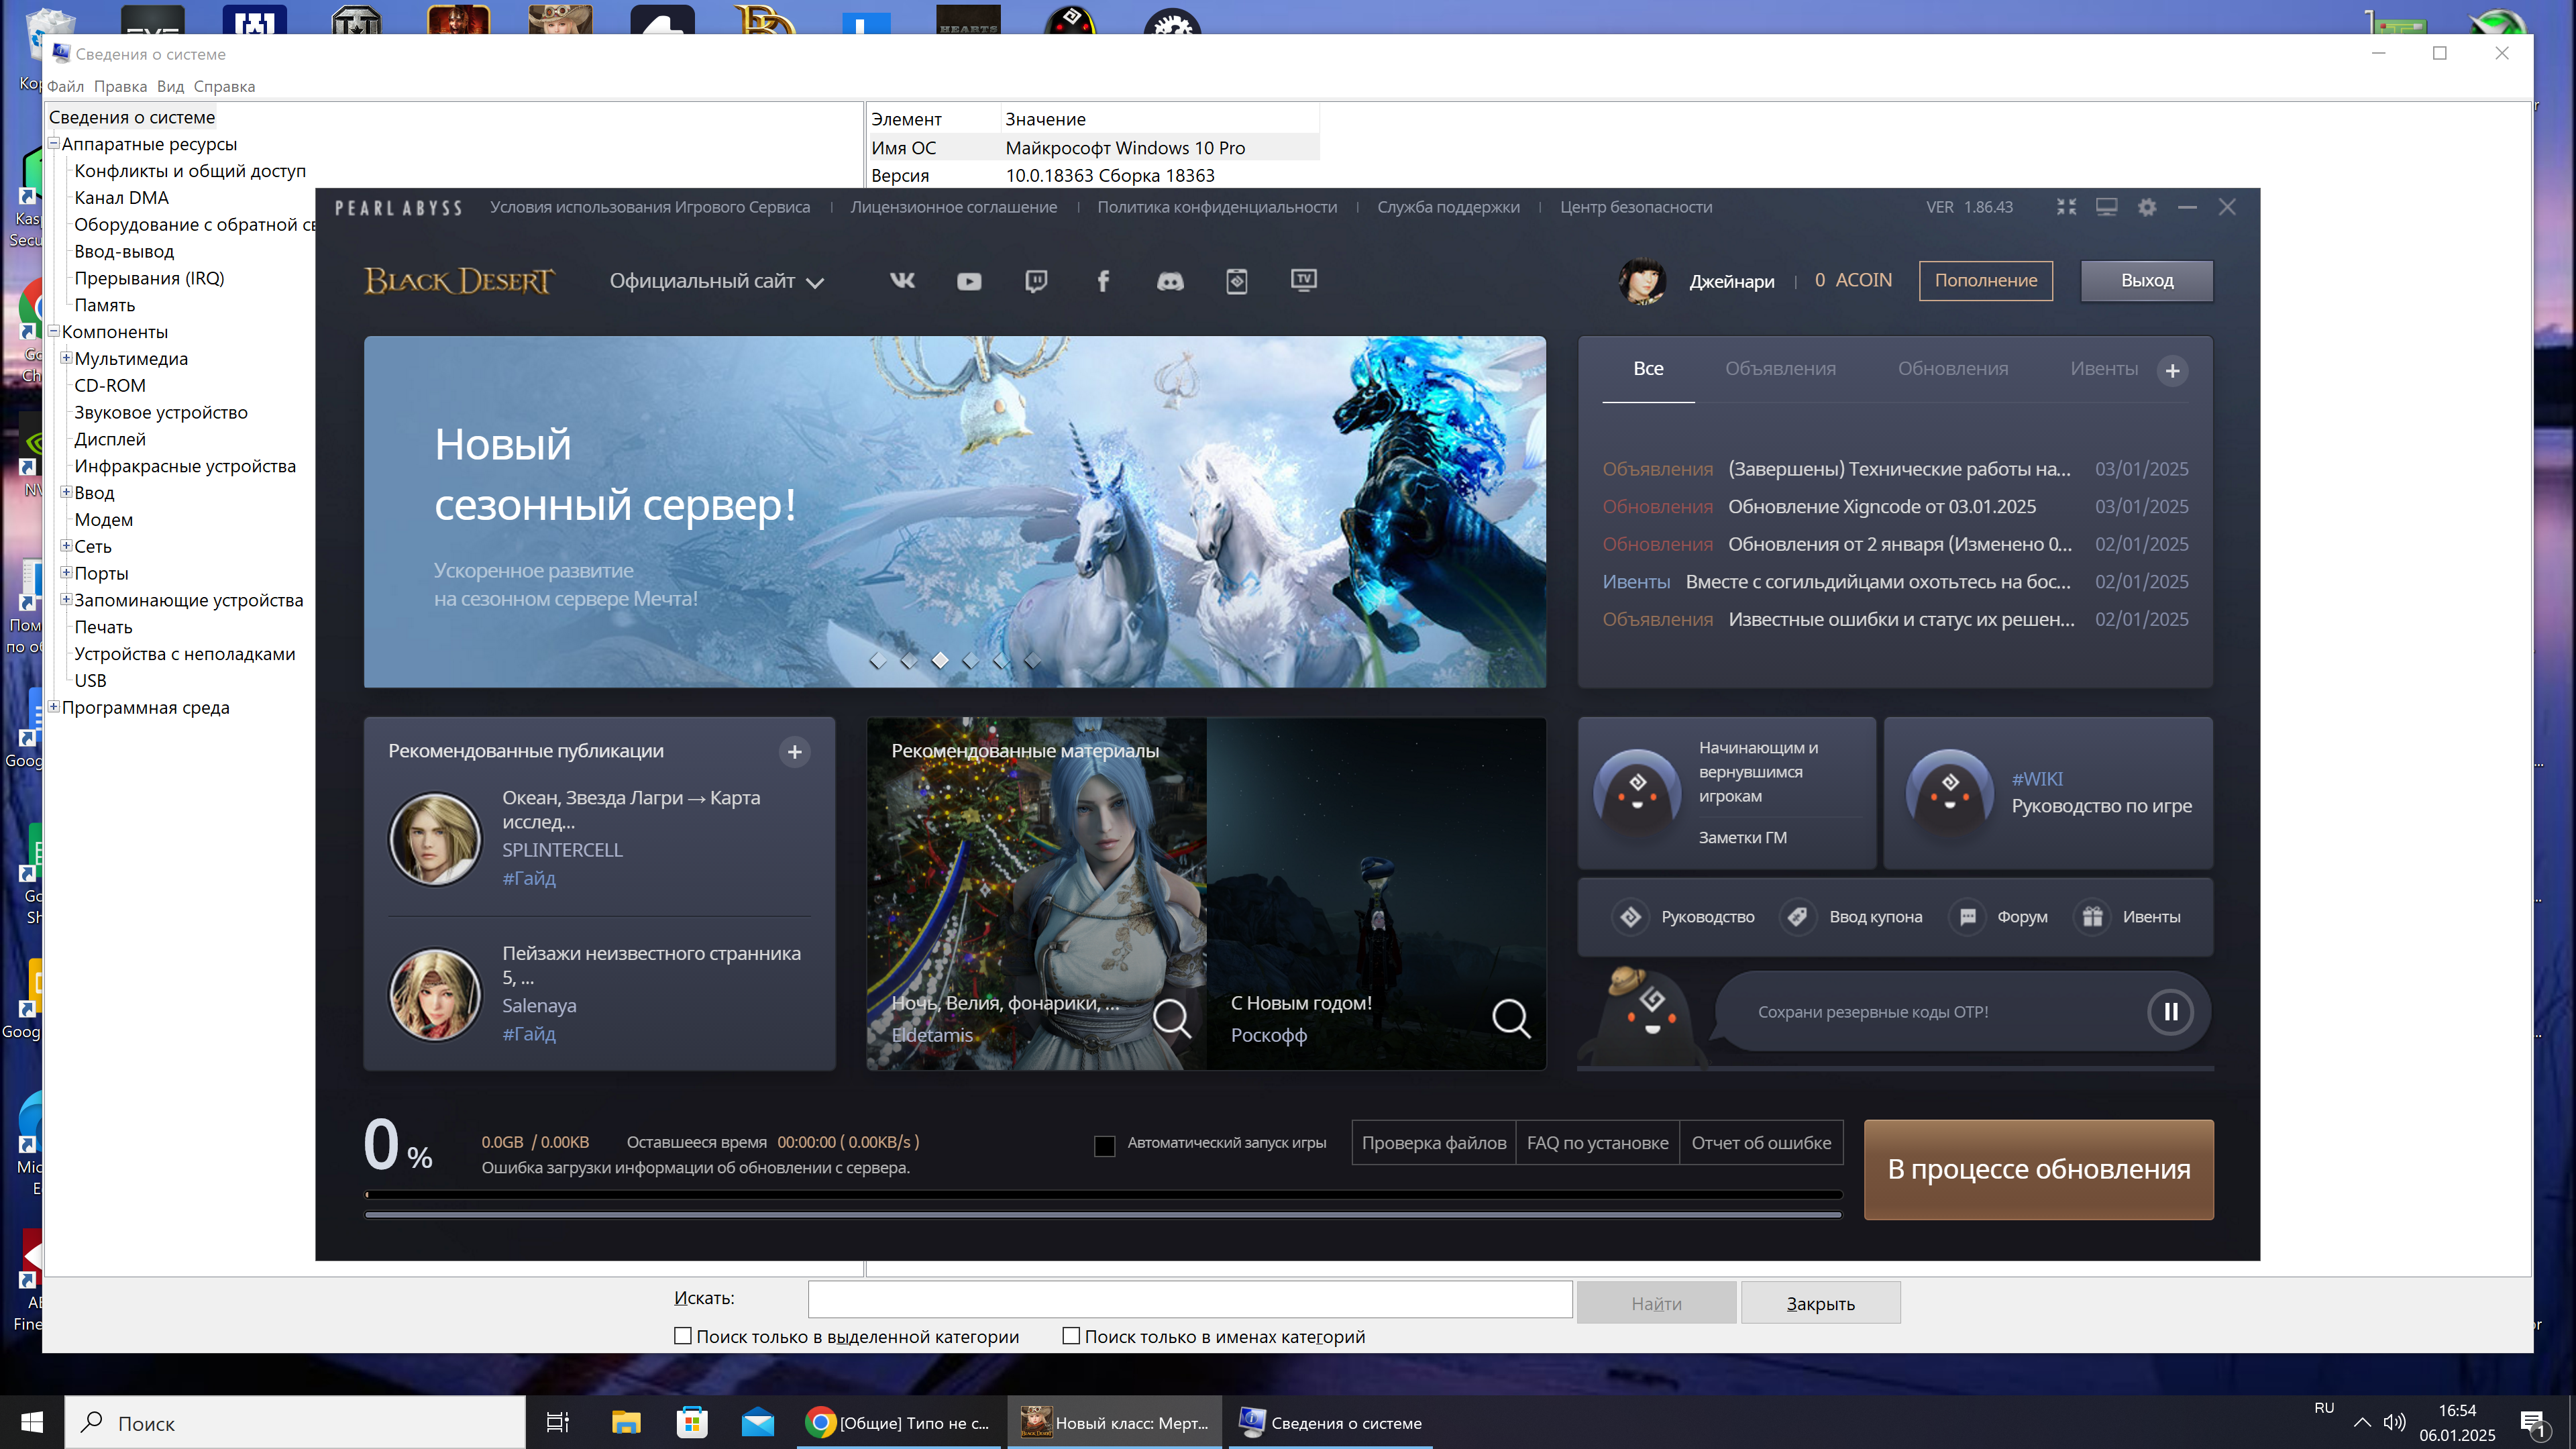
Task: Enable Автоматический запуск игры checkbox
Action: click(1104, 1146)
